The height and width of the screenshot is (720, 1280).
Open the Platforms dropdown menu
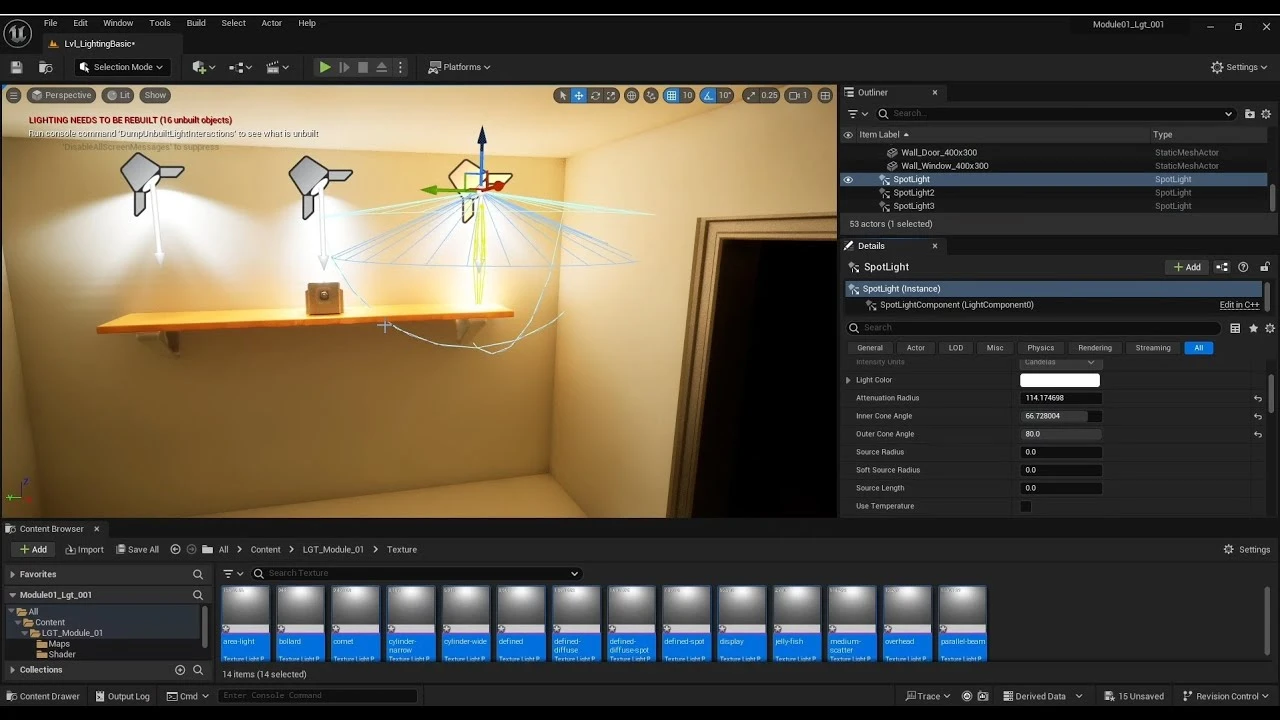pos(459,67)
